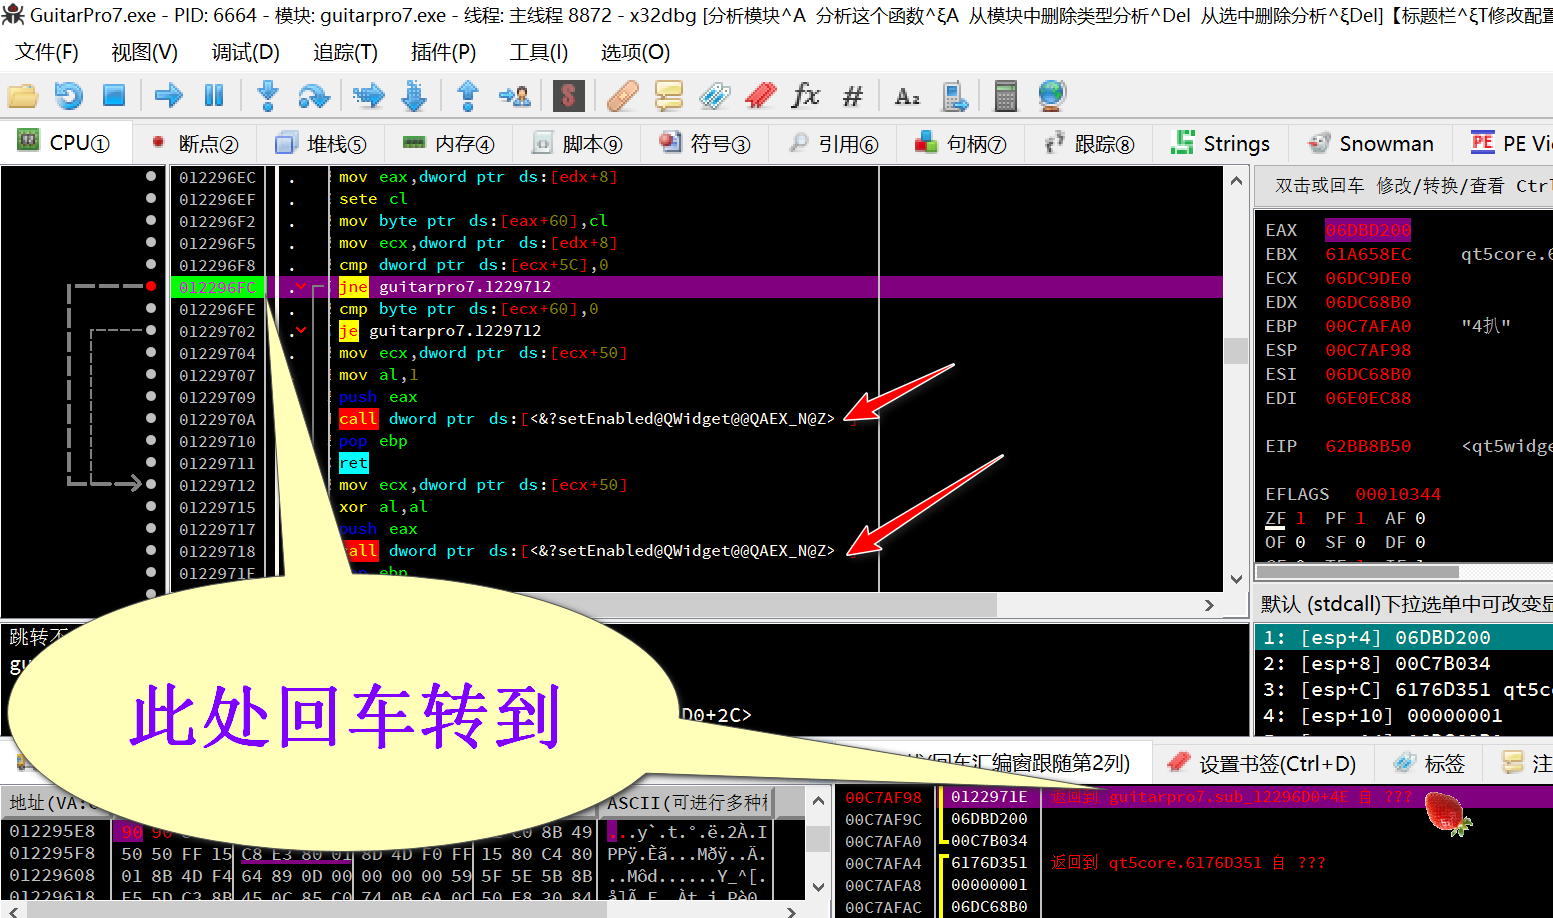Restart the debugged program
The height and width of the screenshot is (918, 1553).
[69, 96]
